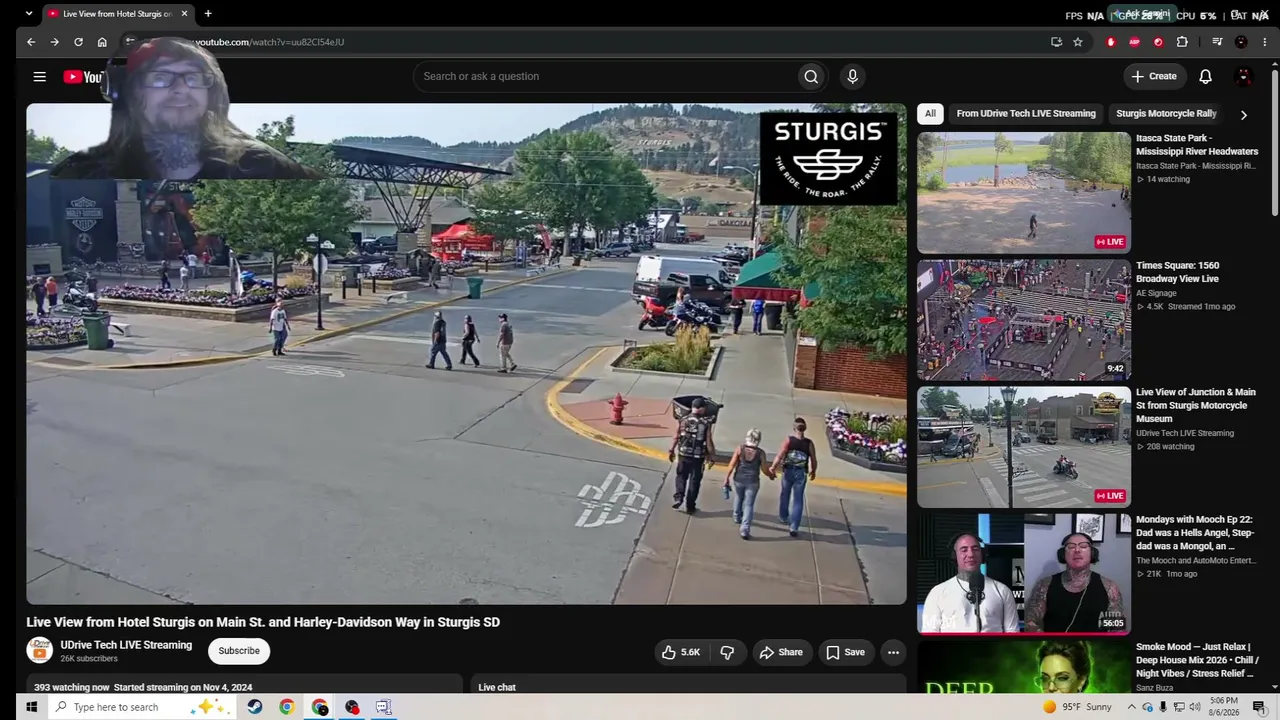Open more actions for this video
Viewport: 1280px width, 720px height.
(x=893, y=652)
